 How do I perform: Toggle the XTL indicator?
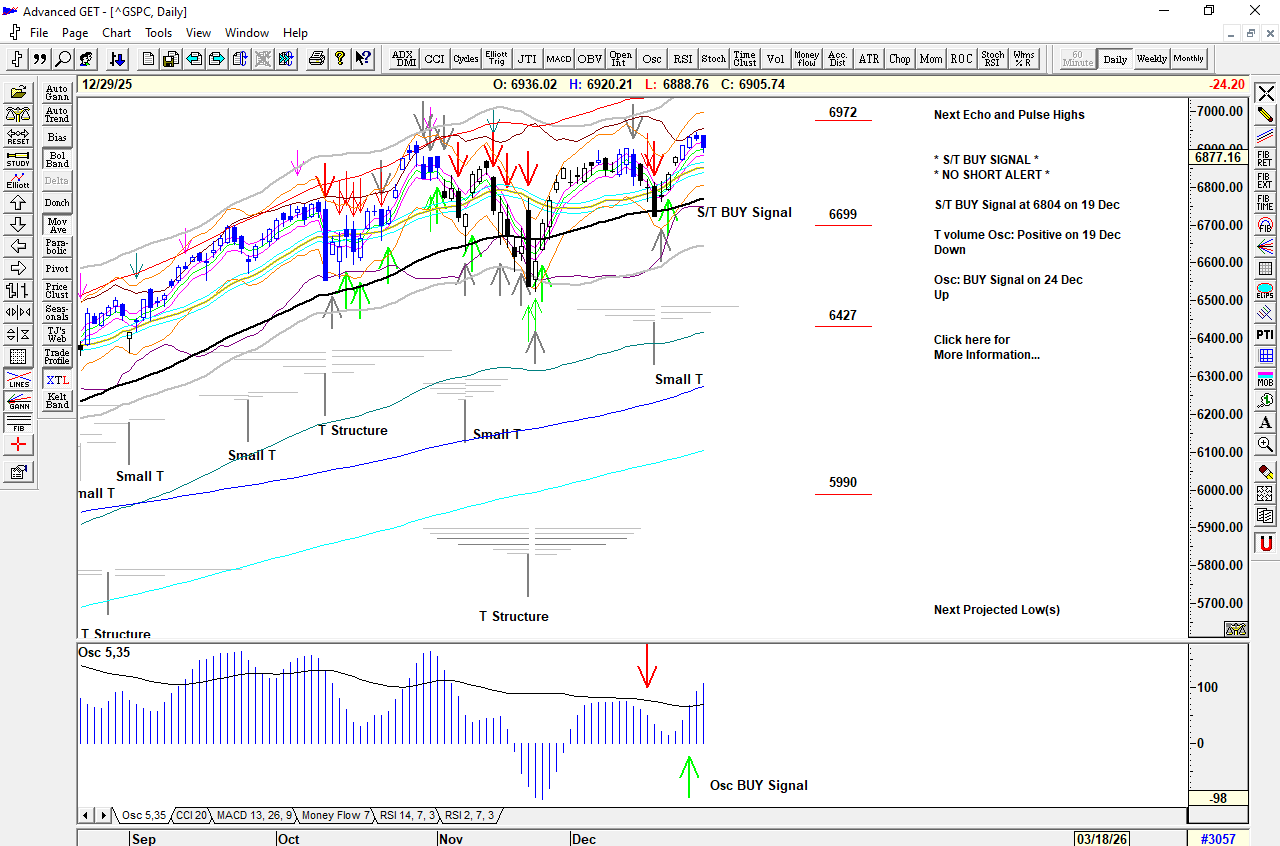tap(57, 380)
